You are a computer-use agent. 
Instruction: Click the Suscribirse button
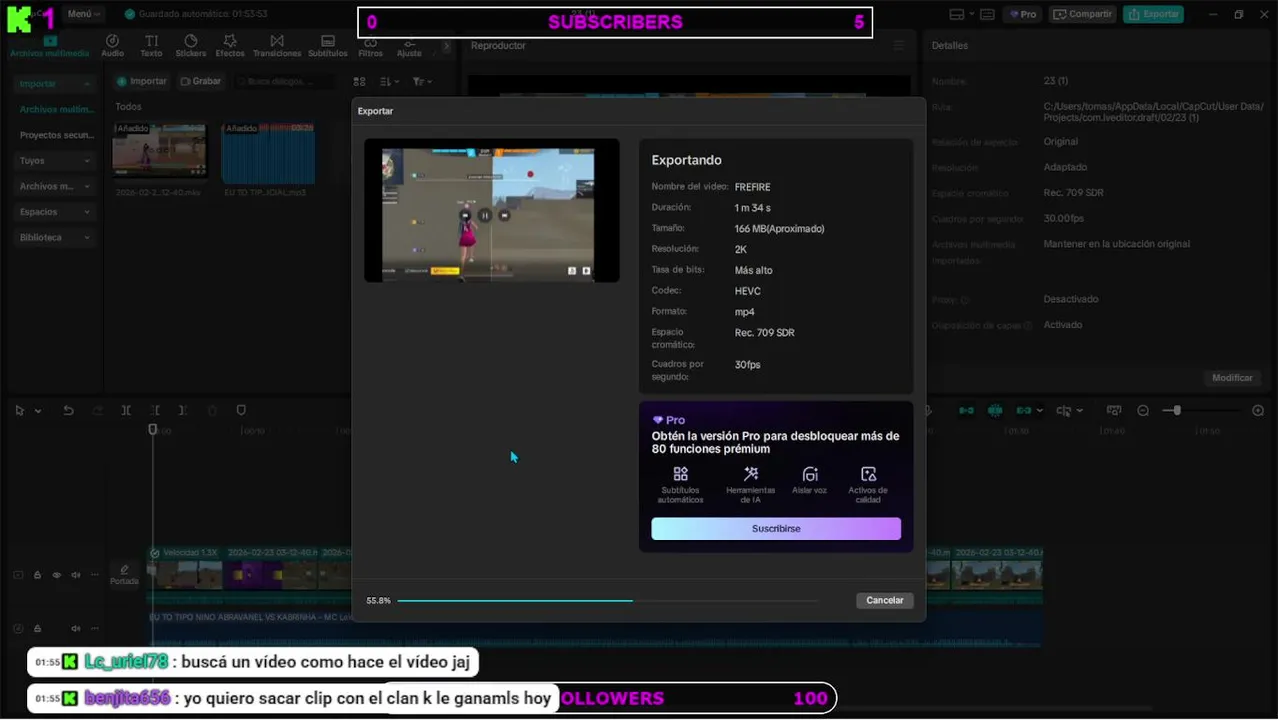776,528
